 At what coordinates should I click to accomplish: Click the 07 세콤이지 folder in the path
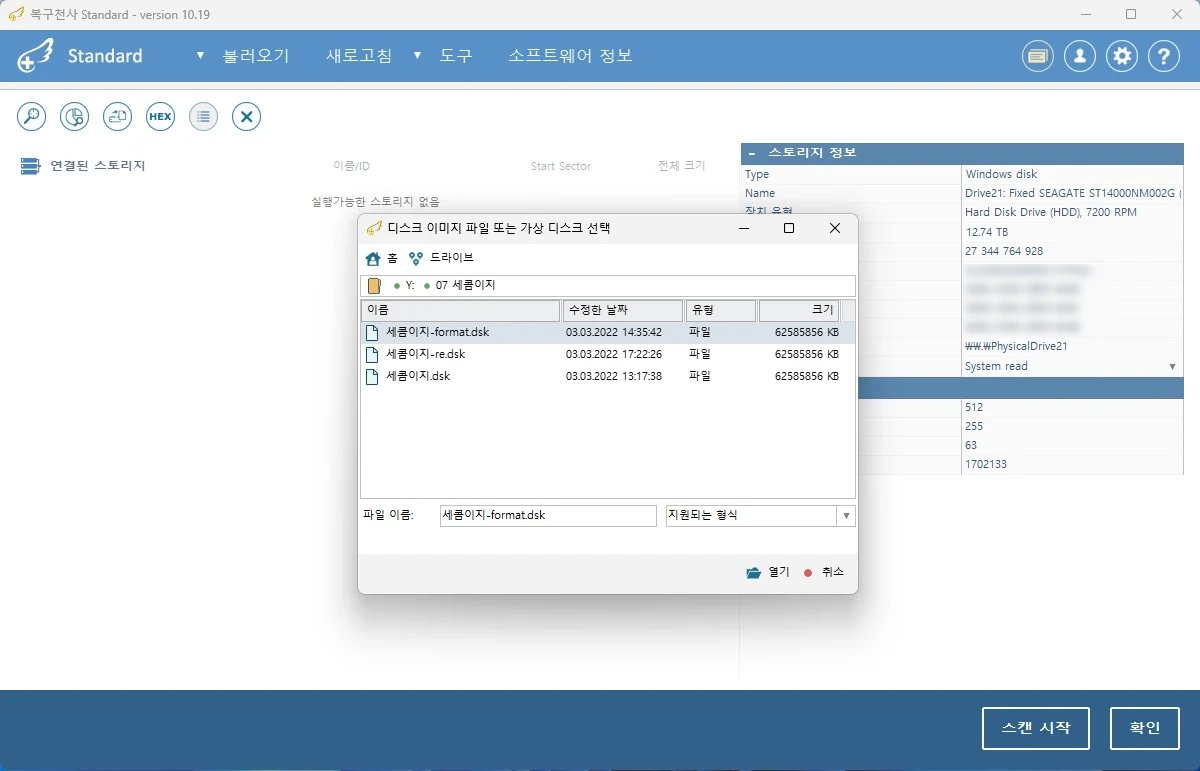465,285
